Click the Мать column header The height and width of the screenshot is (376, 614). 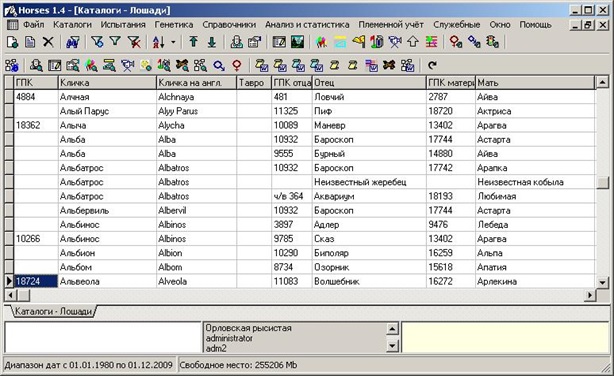(x=535, y=83)
